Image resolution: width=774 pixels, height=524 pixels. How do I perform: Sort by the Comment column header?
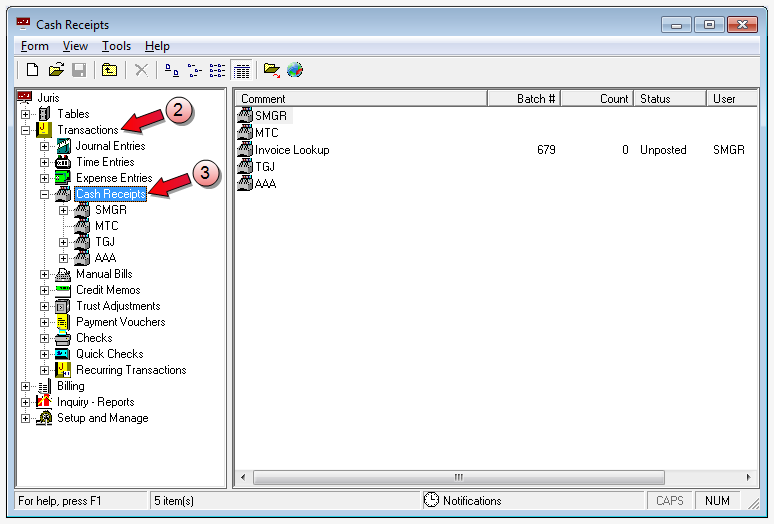(x=361, y=99)
